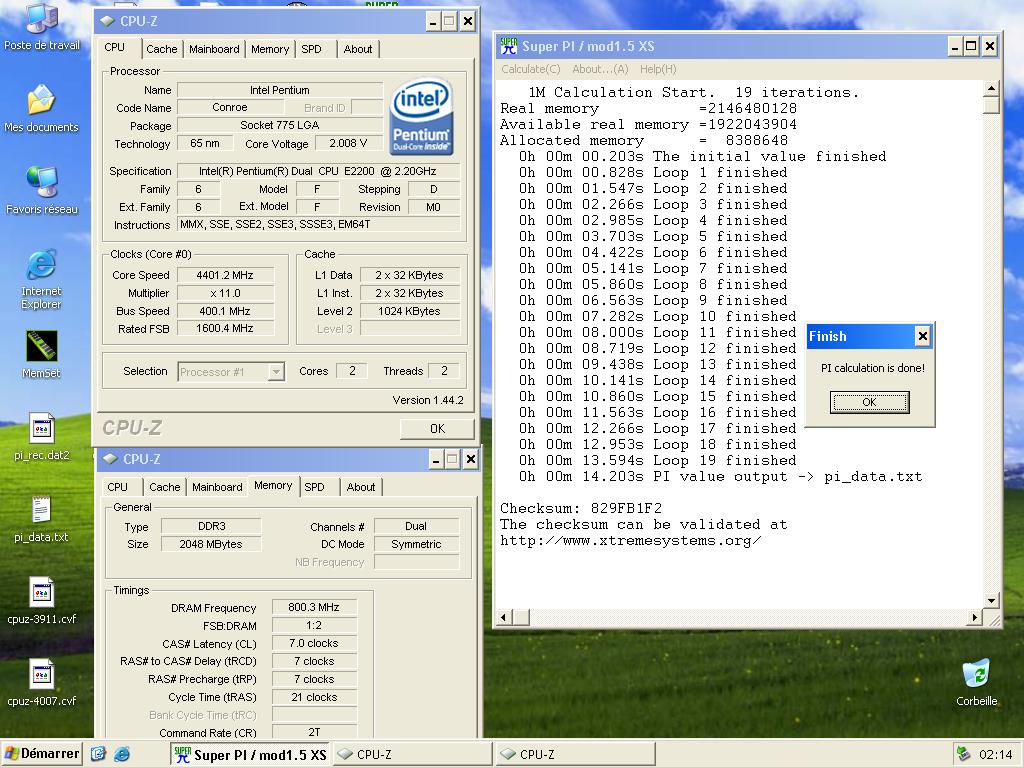Click taskbar clock 02:14
The width and height of the screenshot is (1024, 768).
[x=995, y=755]
